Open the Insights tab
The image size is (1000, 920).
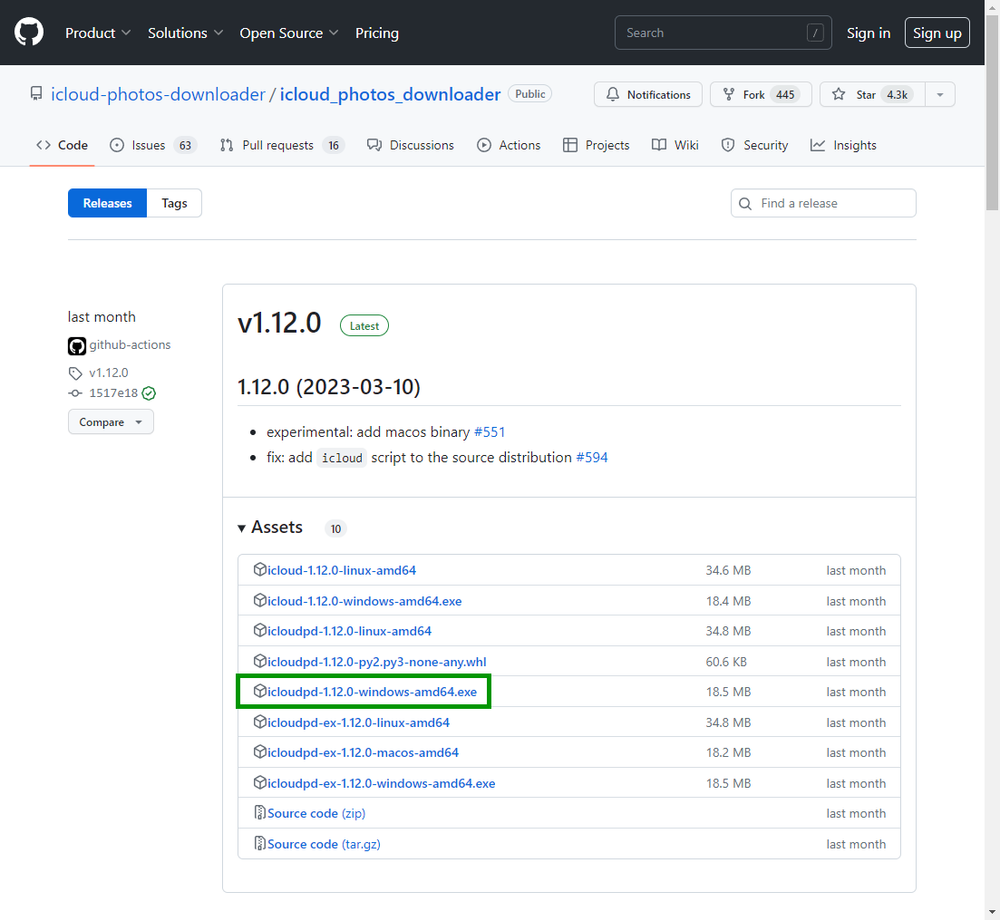pyautogui.click(x=843, y=145)
